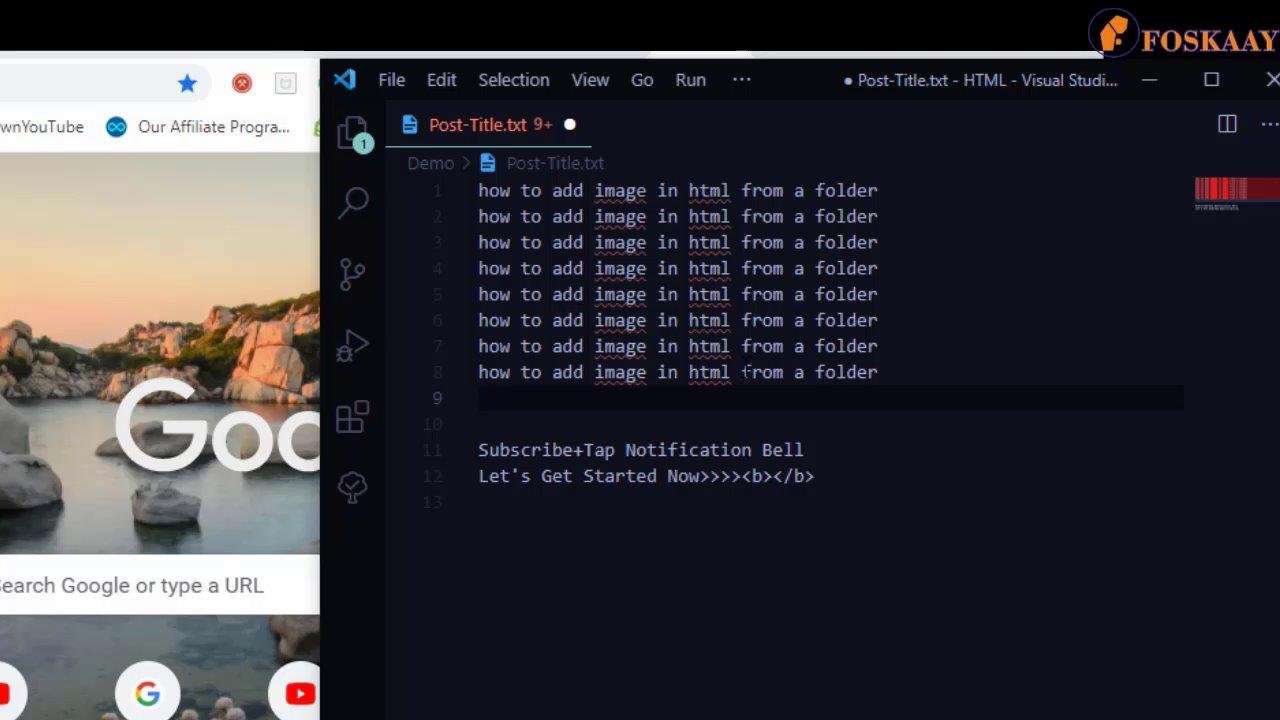Screen dimensions: 1280x720
Task: Toggle the Split Editor layout icon
Action: (1227, 124)
